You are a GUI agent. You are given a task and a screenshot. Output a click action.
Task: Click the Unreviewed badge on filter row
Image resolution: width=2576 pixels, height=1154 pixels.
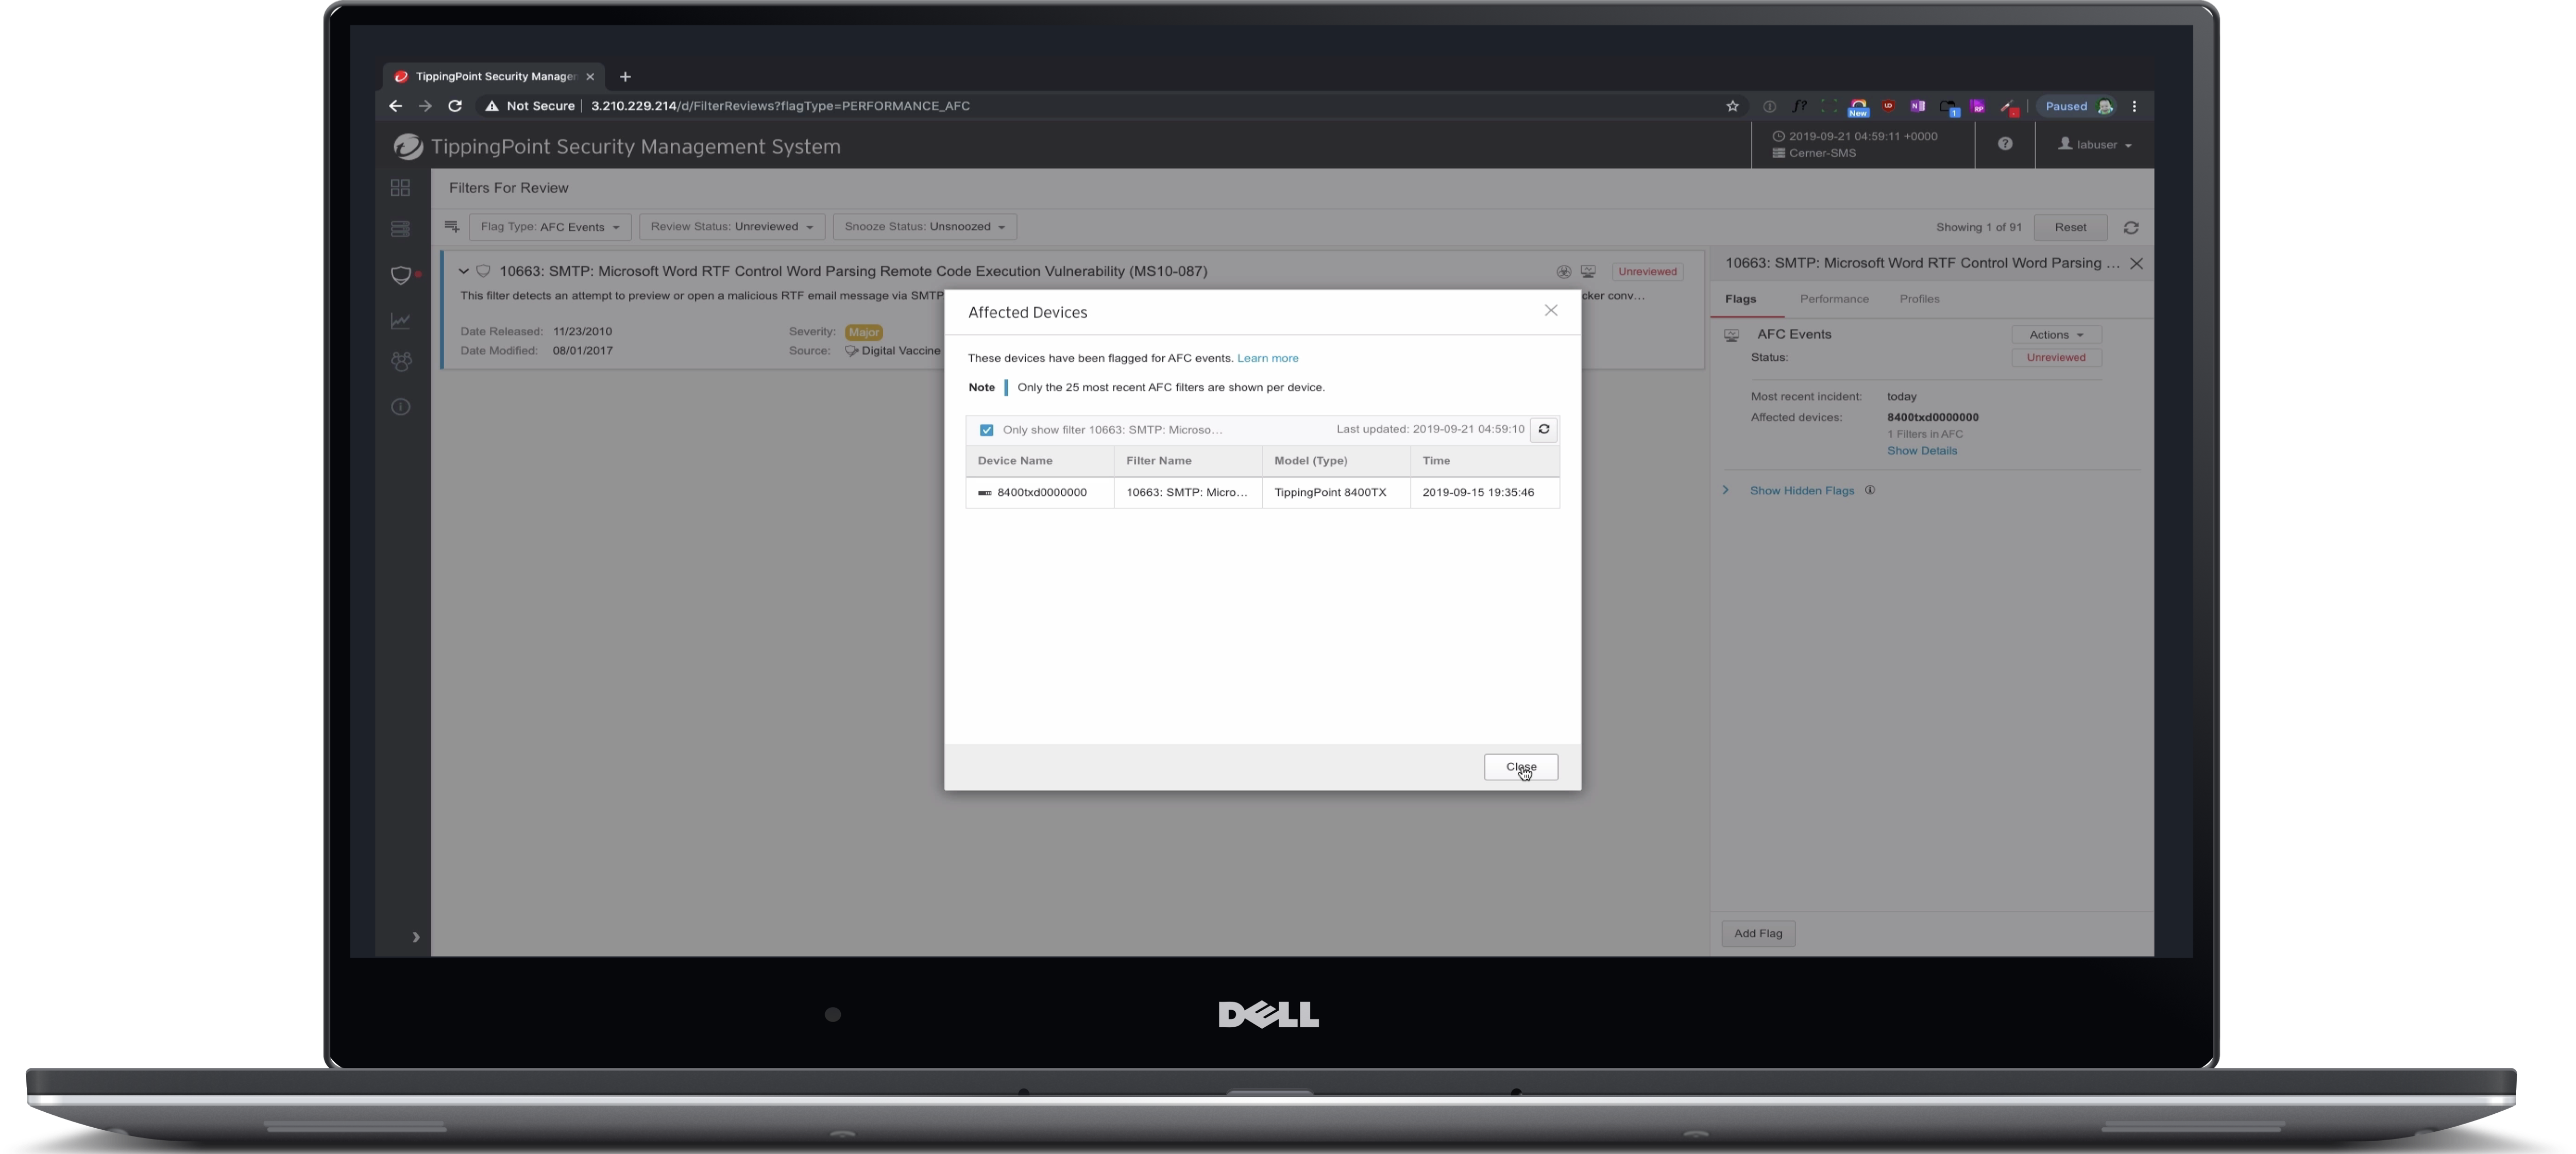pos(1647,272)
